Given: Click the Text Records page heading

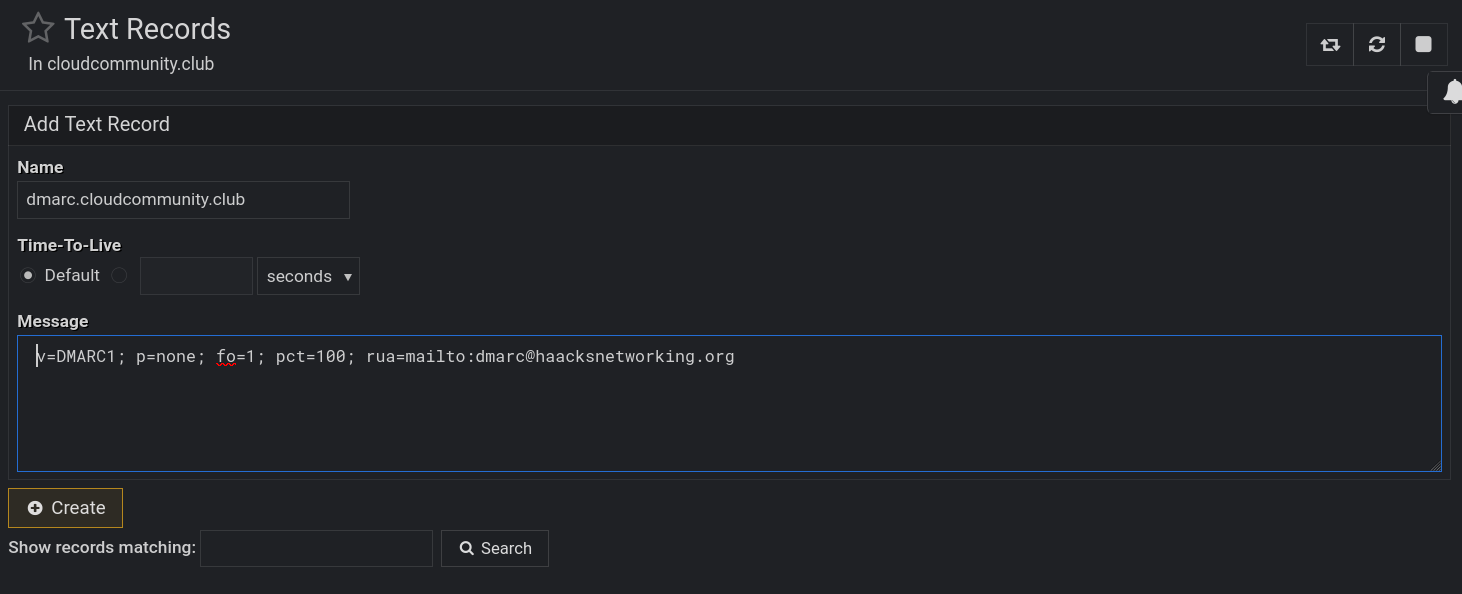Looking at the screenshot, I should pyautogui.click(x=147, y=29).
